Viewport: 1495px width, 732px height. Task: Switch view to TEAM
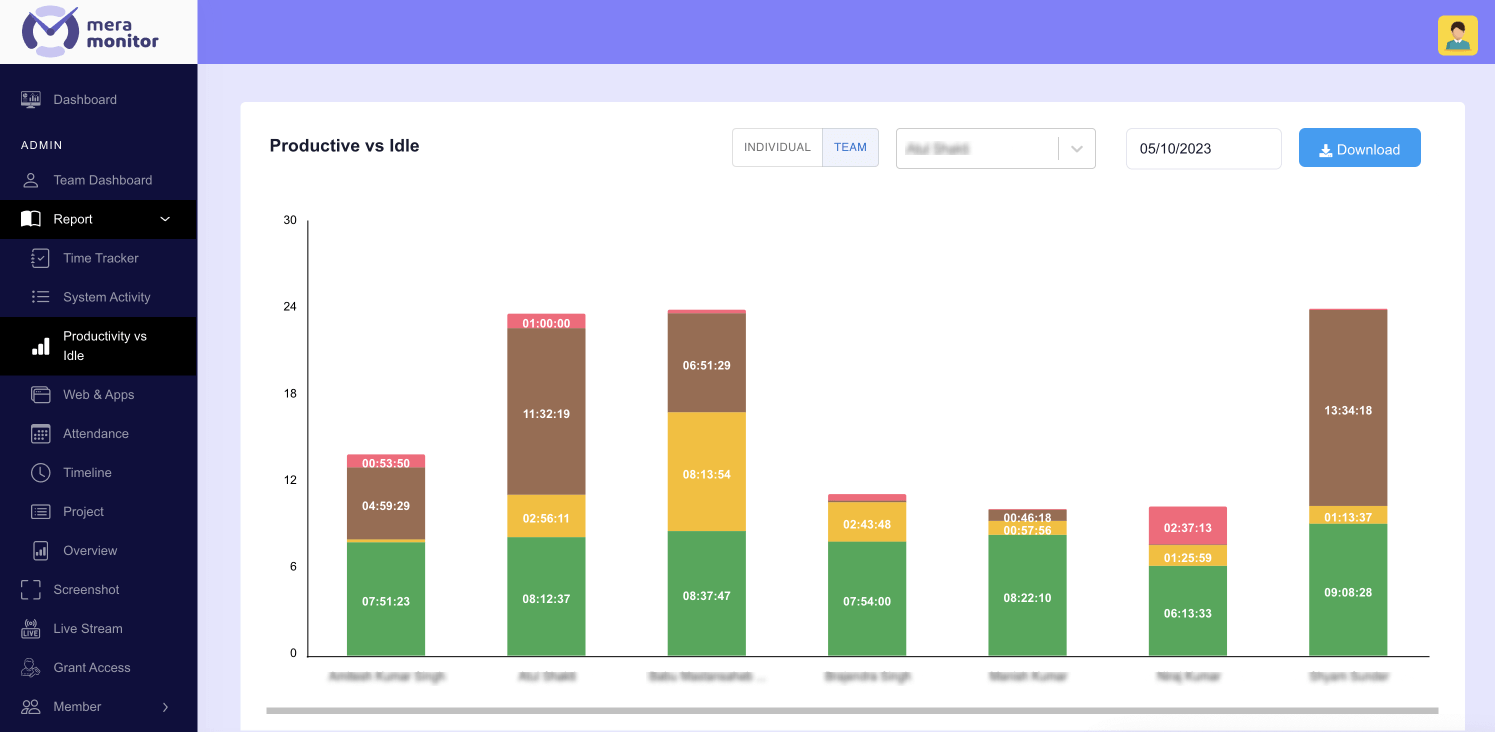(850, 147)
